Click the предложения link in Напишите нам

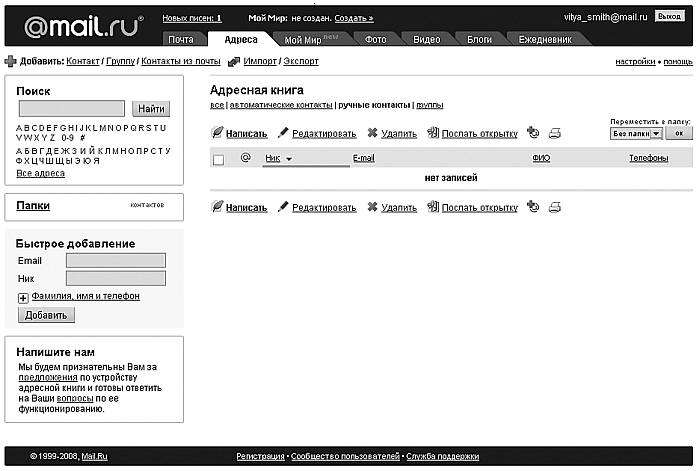click(48, 378)
